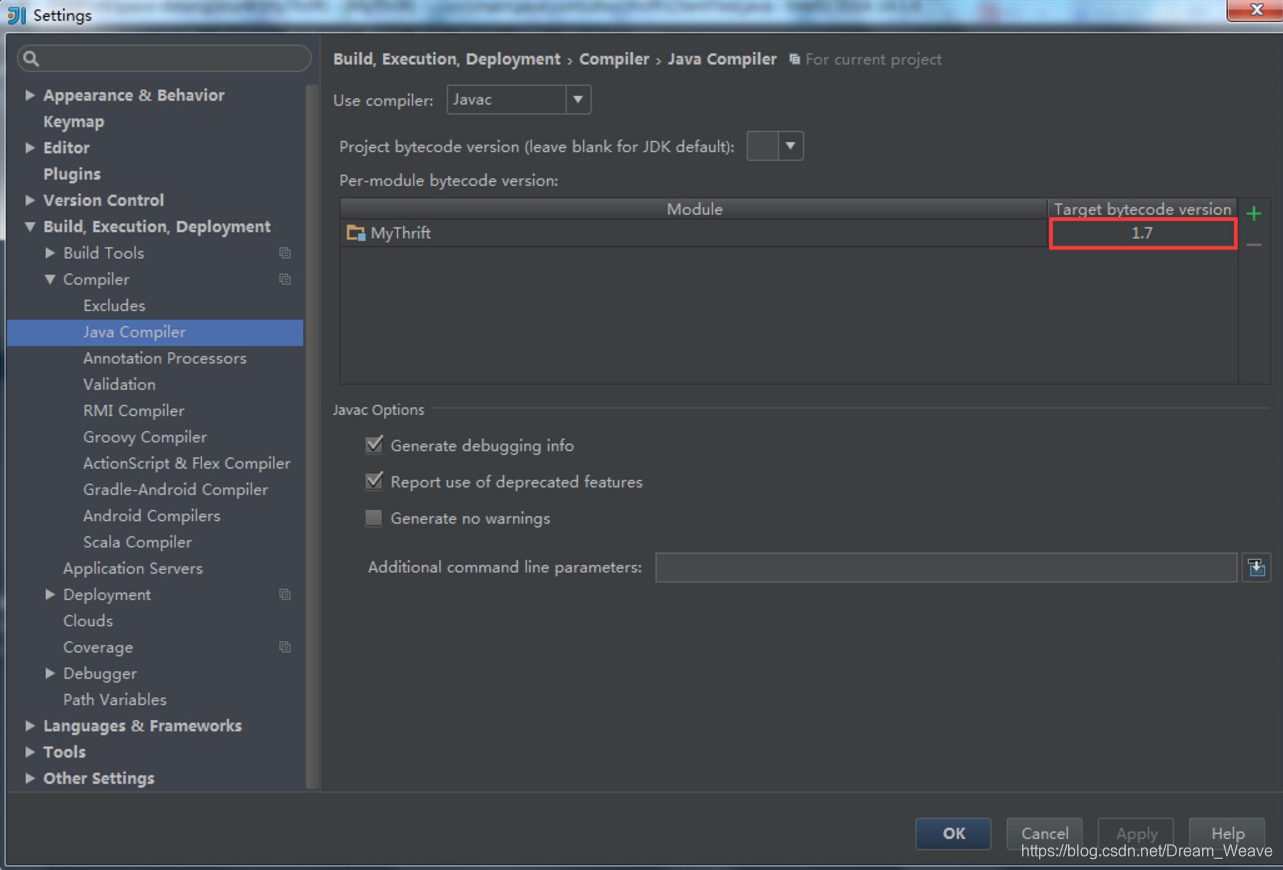Image resolution: width=1283 pixels, height=870 pixels.
Task: Click the expand editor icon beside parameters field
Action: pos(1256,566)
